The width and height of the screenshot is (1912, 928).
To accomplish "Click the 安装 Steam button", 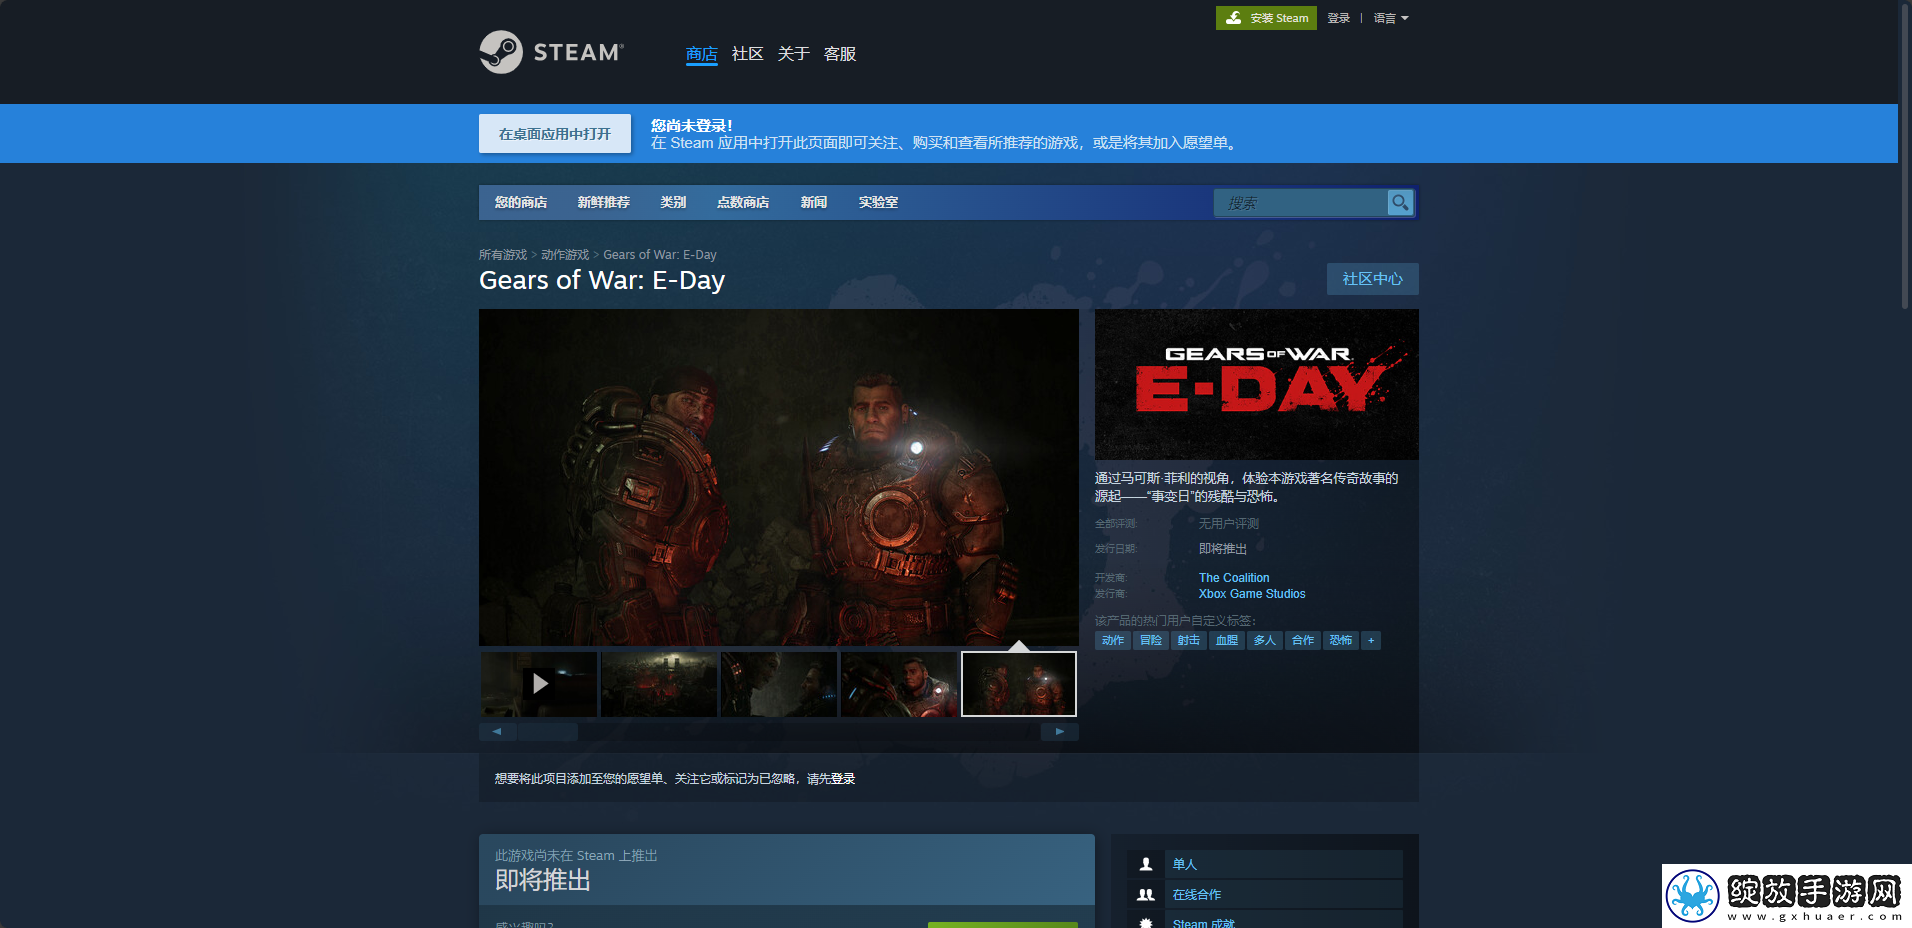I will 1266,18.
